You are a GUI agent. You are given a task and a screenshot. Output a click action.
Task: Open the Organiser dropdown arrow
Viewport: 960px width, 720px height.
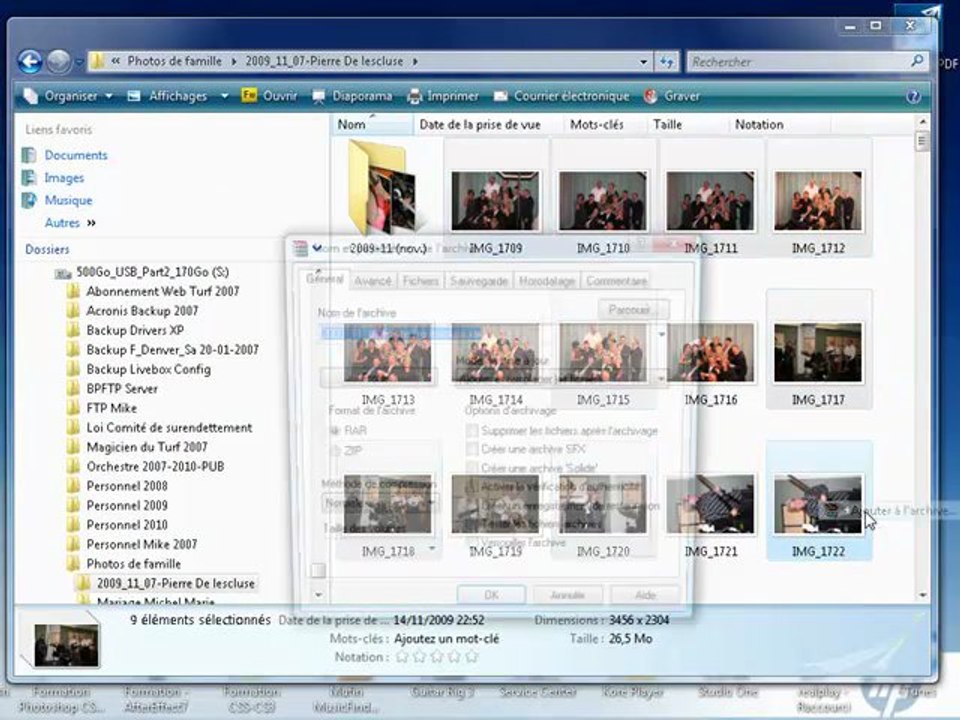(x=109, y=97)
